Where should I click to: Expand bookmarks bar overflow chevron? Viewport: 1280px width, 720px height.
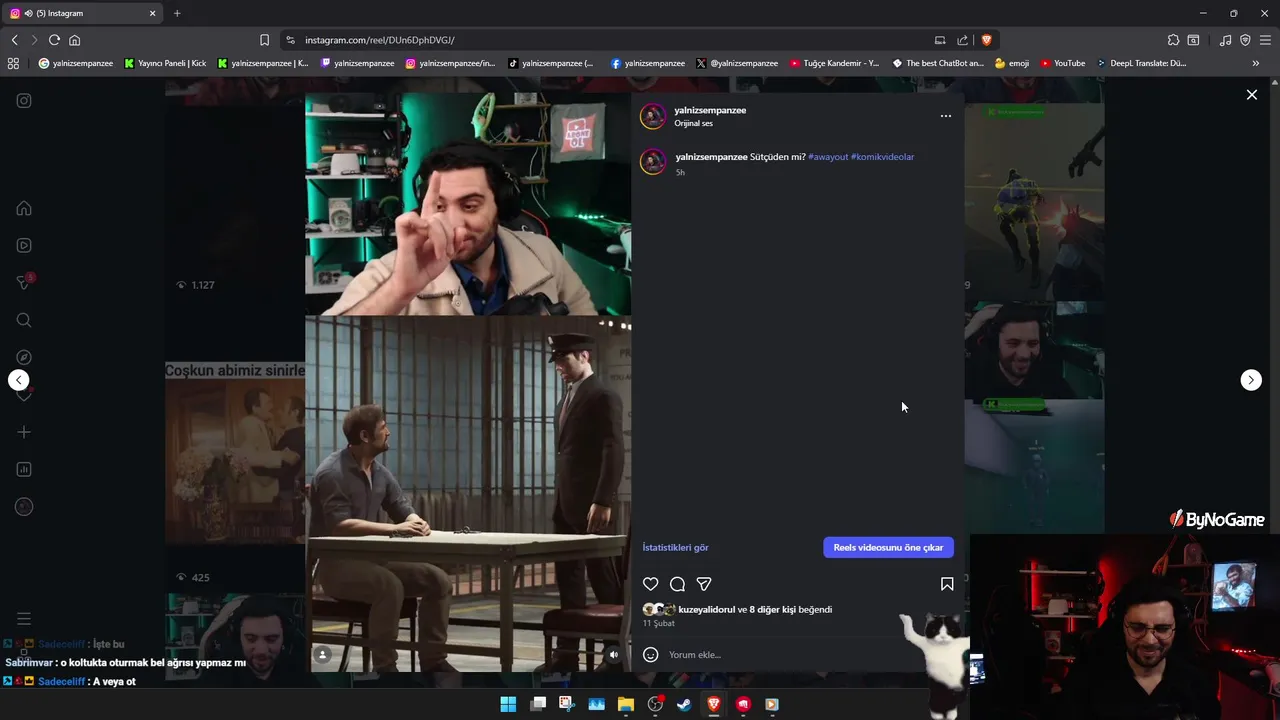click(1256, 63)
